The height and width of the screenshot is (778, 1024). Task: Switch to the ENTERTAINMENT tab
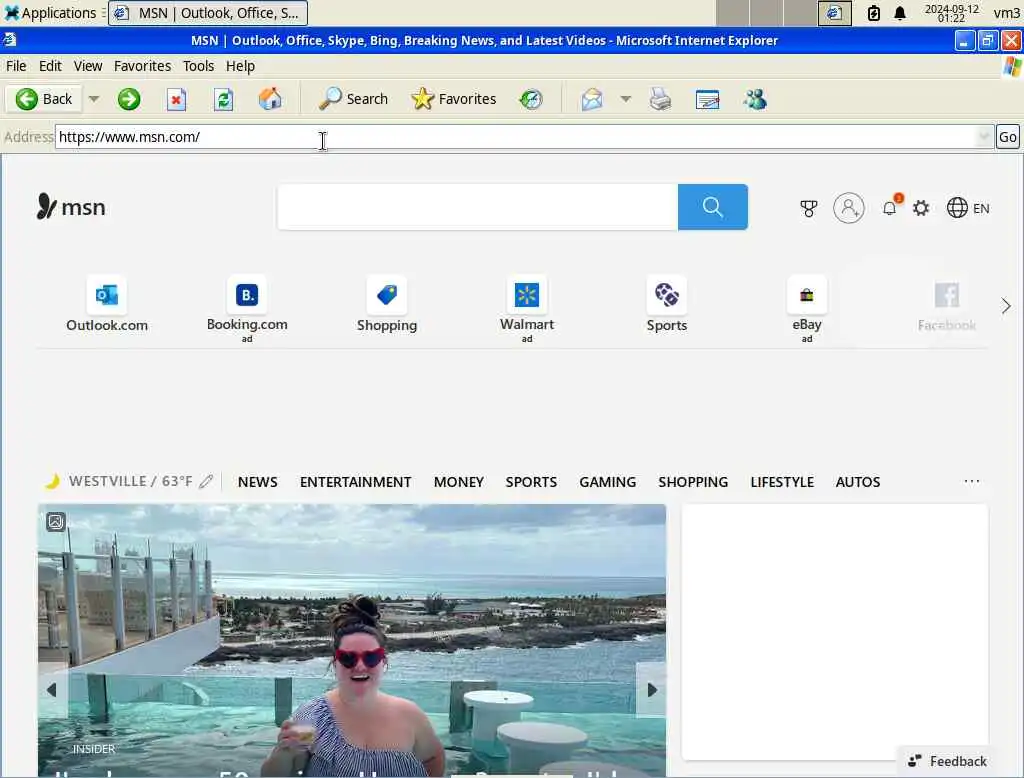(x=355, y=482)
